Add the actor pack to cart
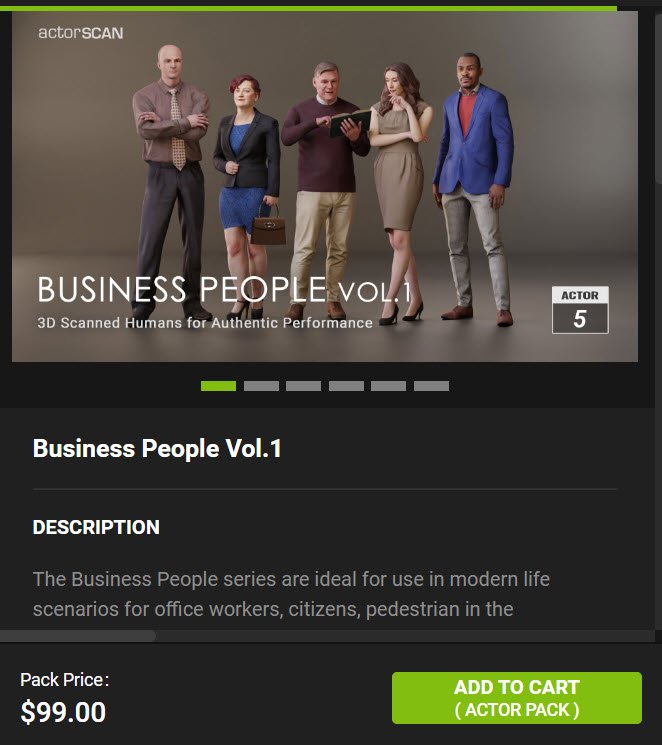 click(517, 698)
